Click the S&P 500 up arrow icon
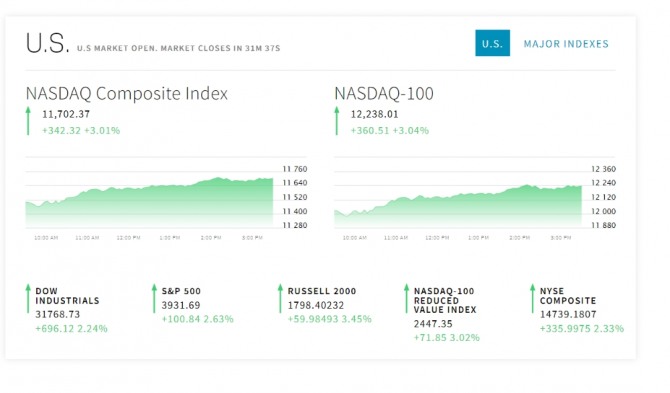Screen dimensions: 670x393 tap(154, 298)
